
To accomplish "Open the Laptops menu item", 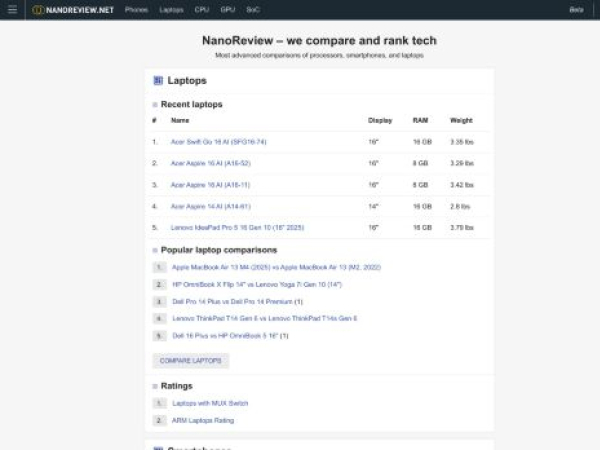I will [x=171, y=10].
